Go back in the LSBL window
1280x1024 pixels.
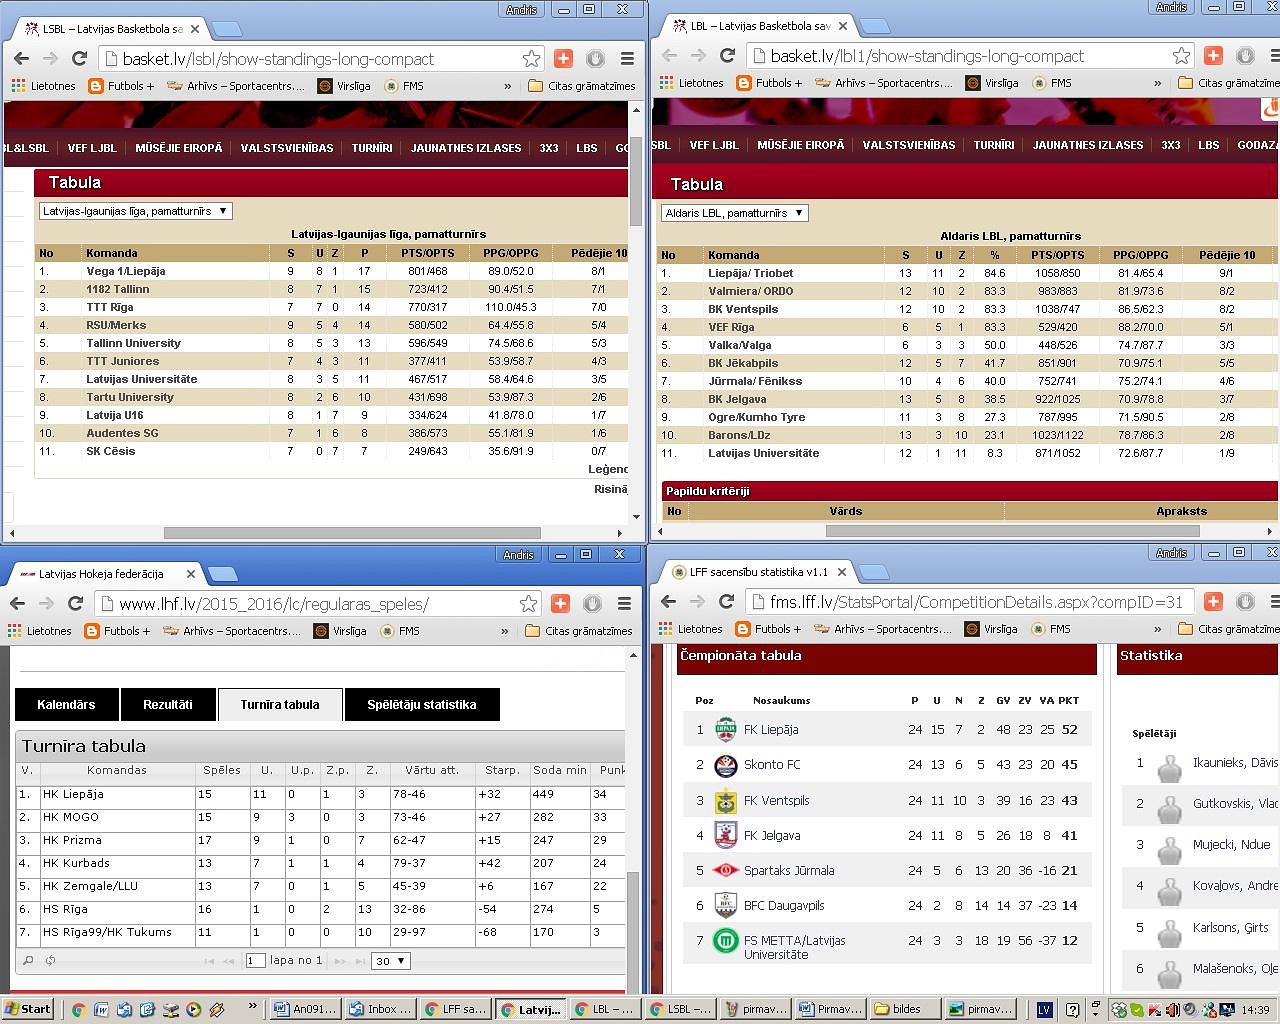tap(21, 59)
